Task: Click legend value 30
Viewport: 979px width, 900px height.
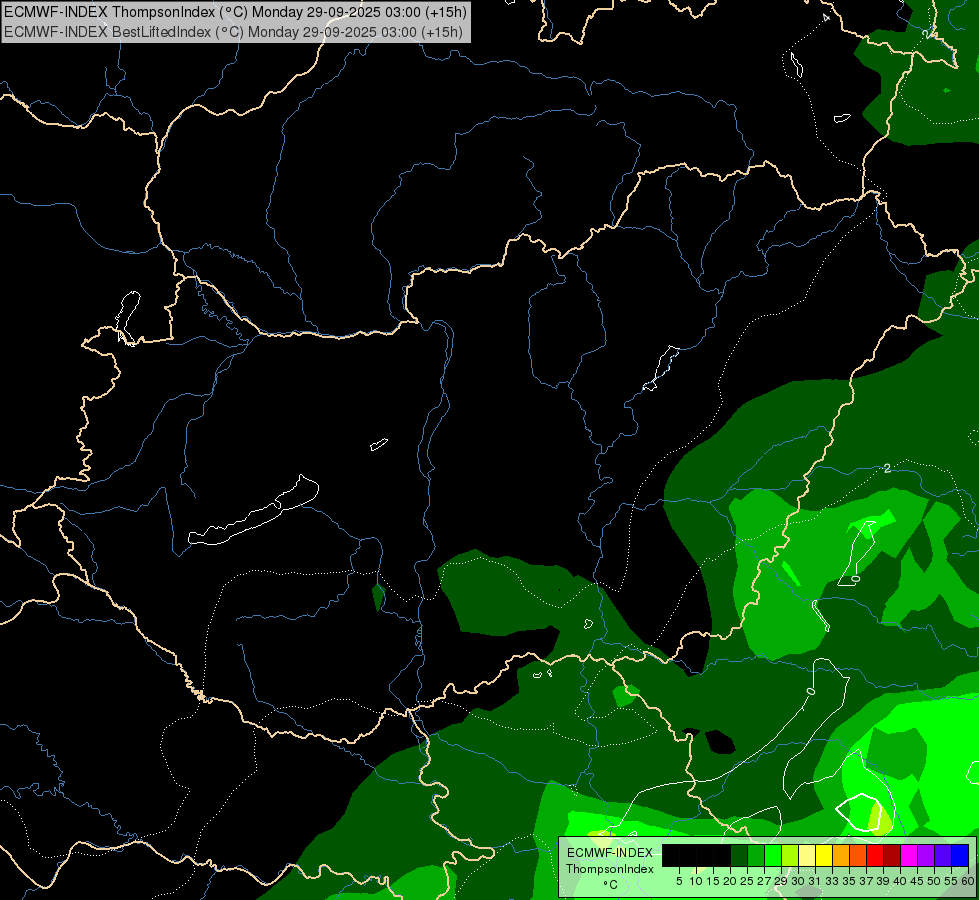Action: (798, 881)
